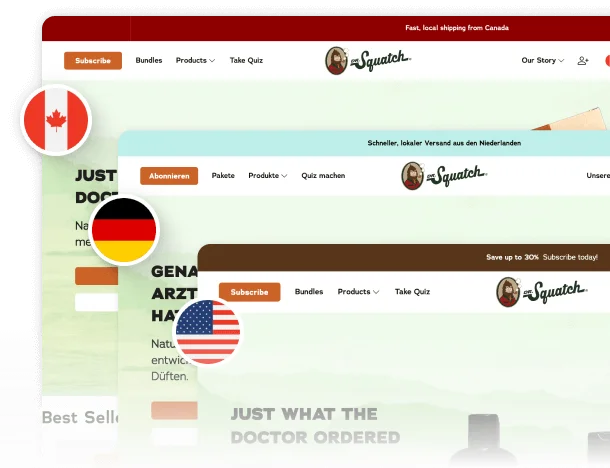Click 'Subscribe today!' link in brown banner

pos(570,257)
